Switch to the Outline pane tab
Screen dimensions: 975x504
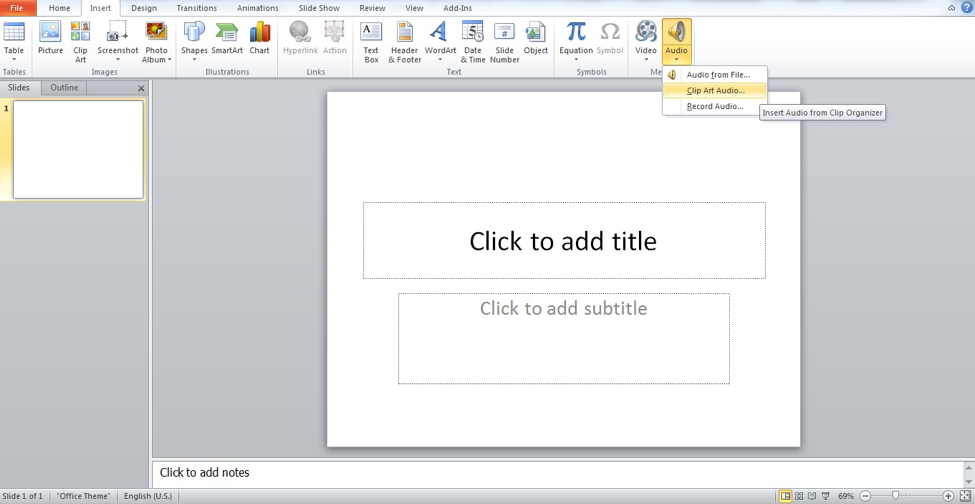[64, 88]
